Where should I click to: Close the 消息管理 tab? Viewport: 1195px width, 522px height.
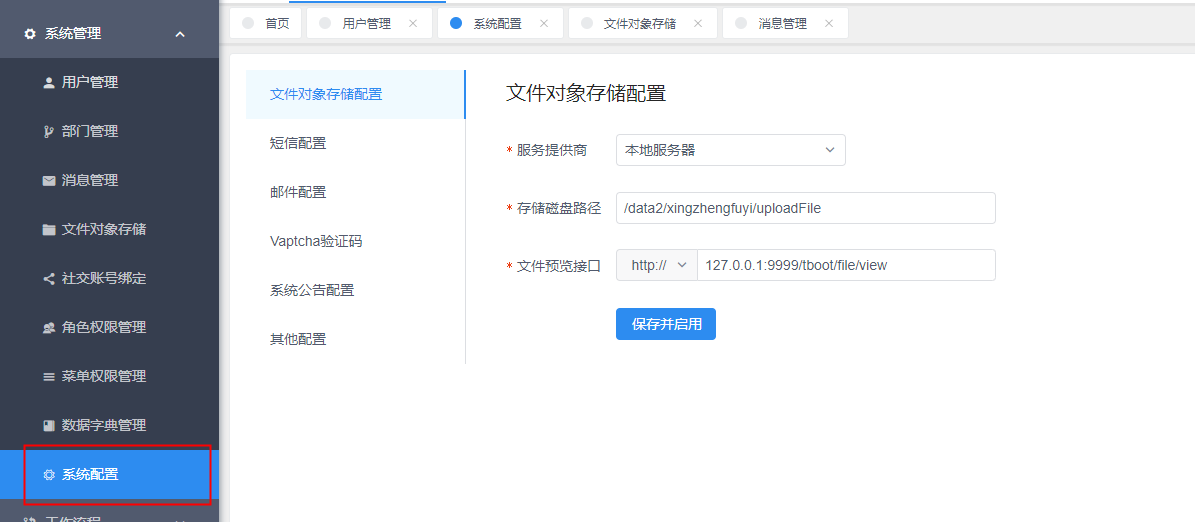(828, 24)
